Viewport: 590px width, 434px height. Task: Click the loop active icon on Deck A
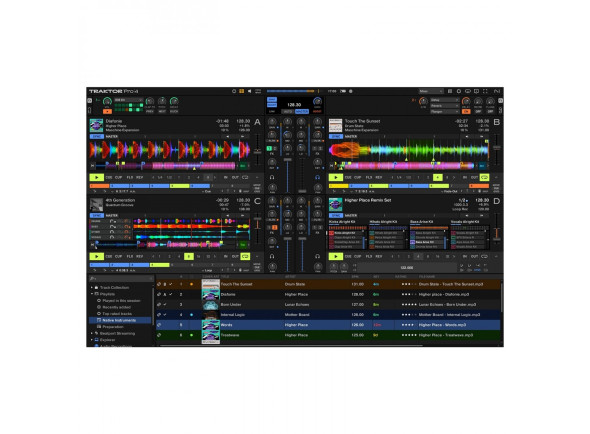245,177
